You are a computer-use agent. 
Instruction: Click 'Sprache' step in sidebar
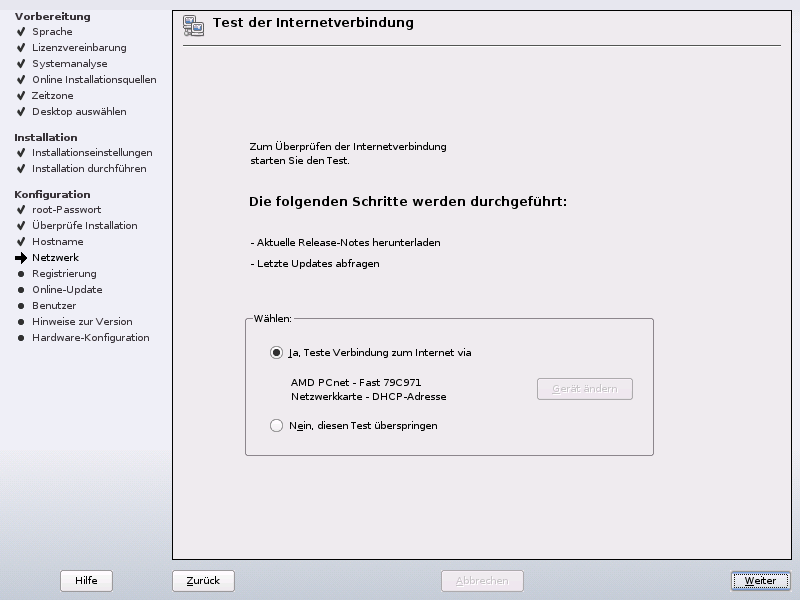[x=52, y=32]
